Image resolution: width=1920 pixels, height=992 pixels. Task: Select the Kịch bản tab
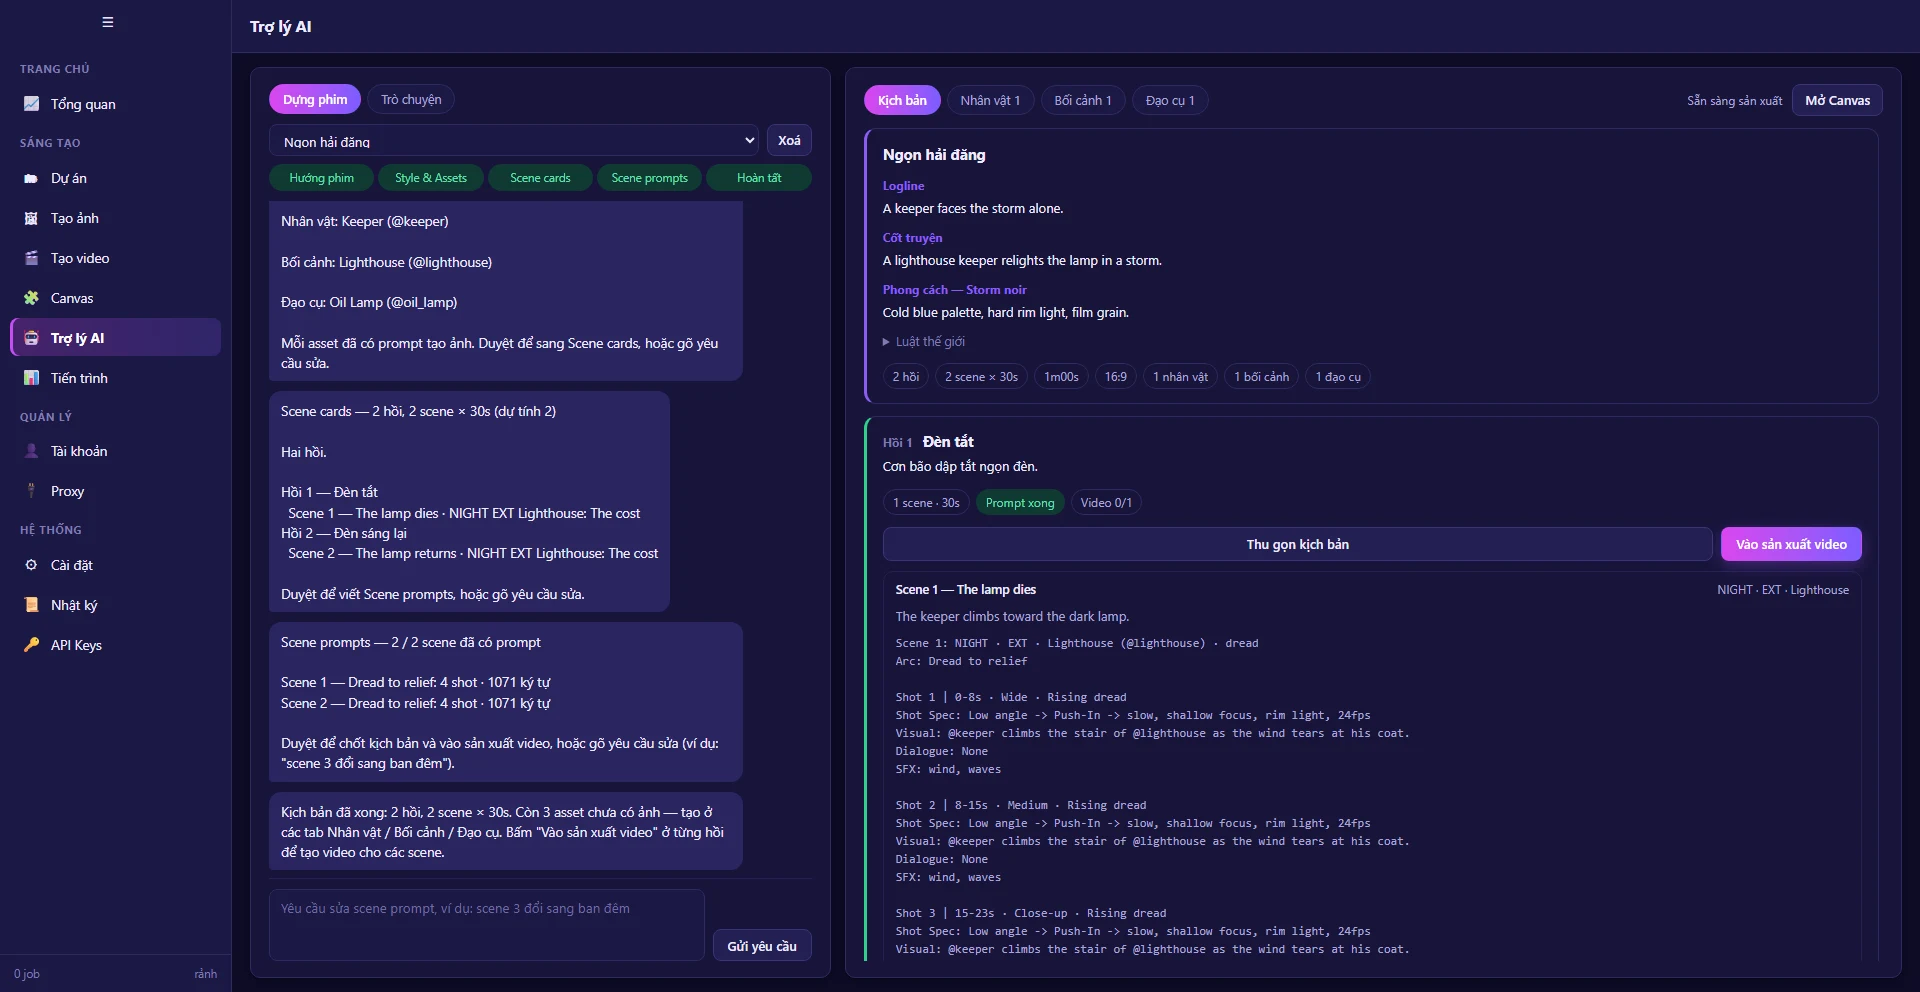click(x=902, y=100)
